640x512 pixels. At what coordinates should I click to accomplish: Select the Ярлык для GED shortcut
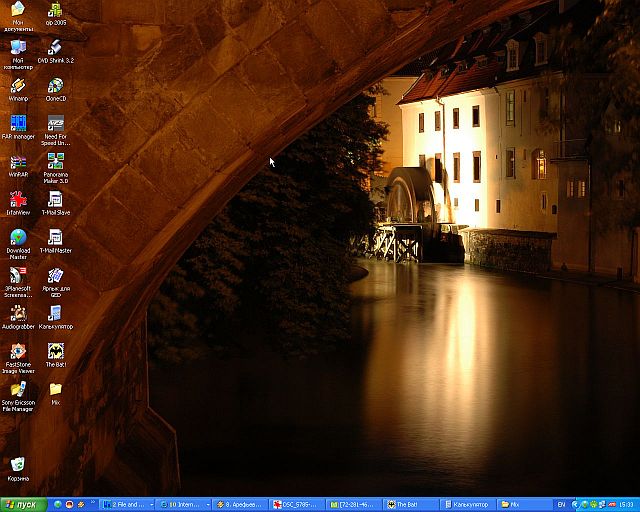coord(56,282)
